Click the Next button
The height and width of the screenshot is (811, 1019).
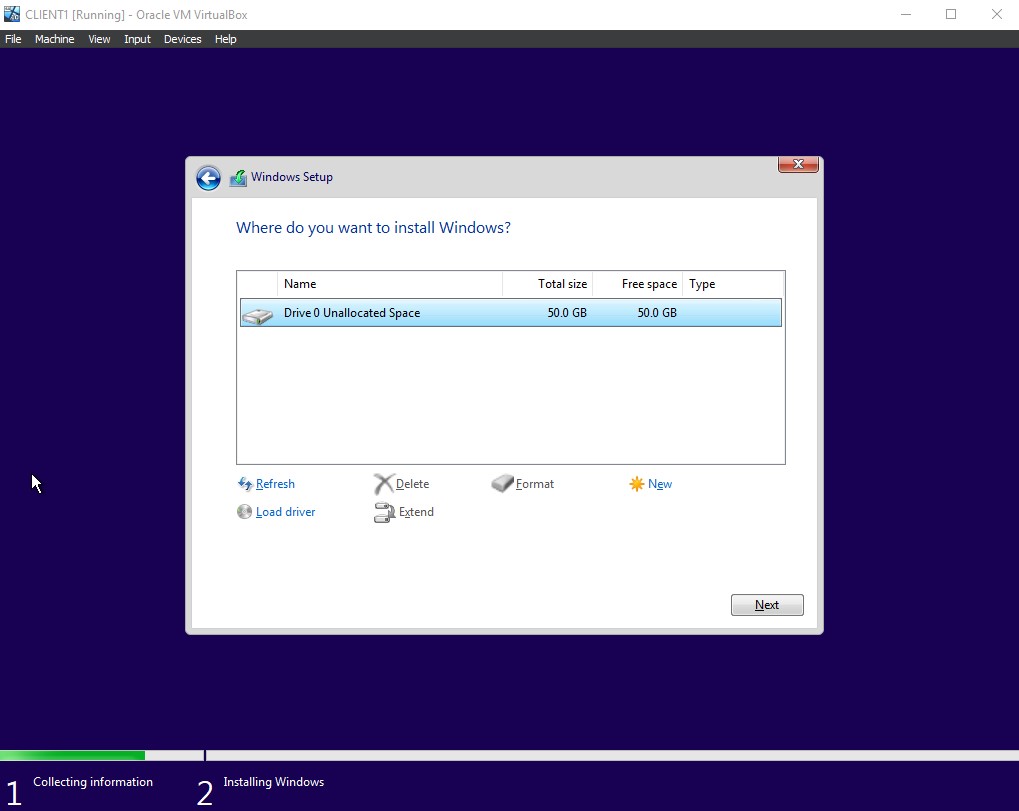767,605
